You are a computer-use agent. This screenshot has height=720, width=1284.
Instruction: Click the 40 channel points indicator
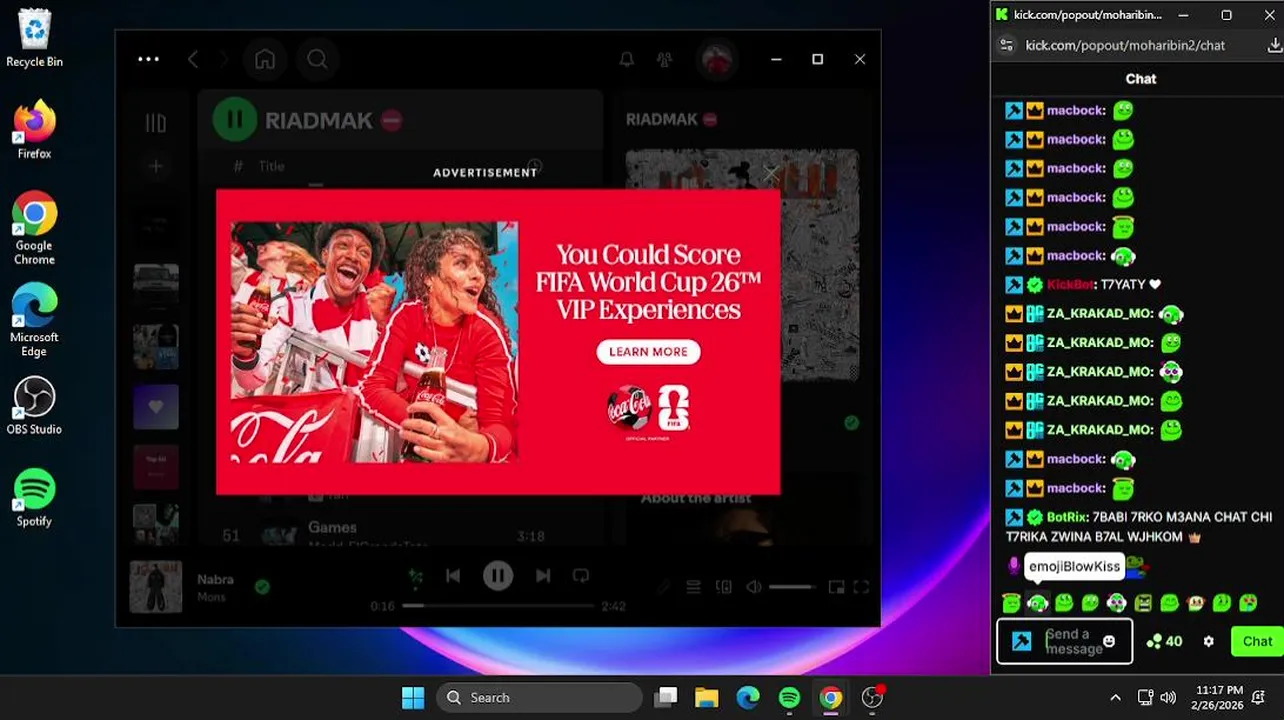click(x=1165, y=641)
